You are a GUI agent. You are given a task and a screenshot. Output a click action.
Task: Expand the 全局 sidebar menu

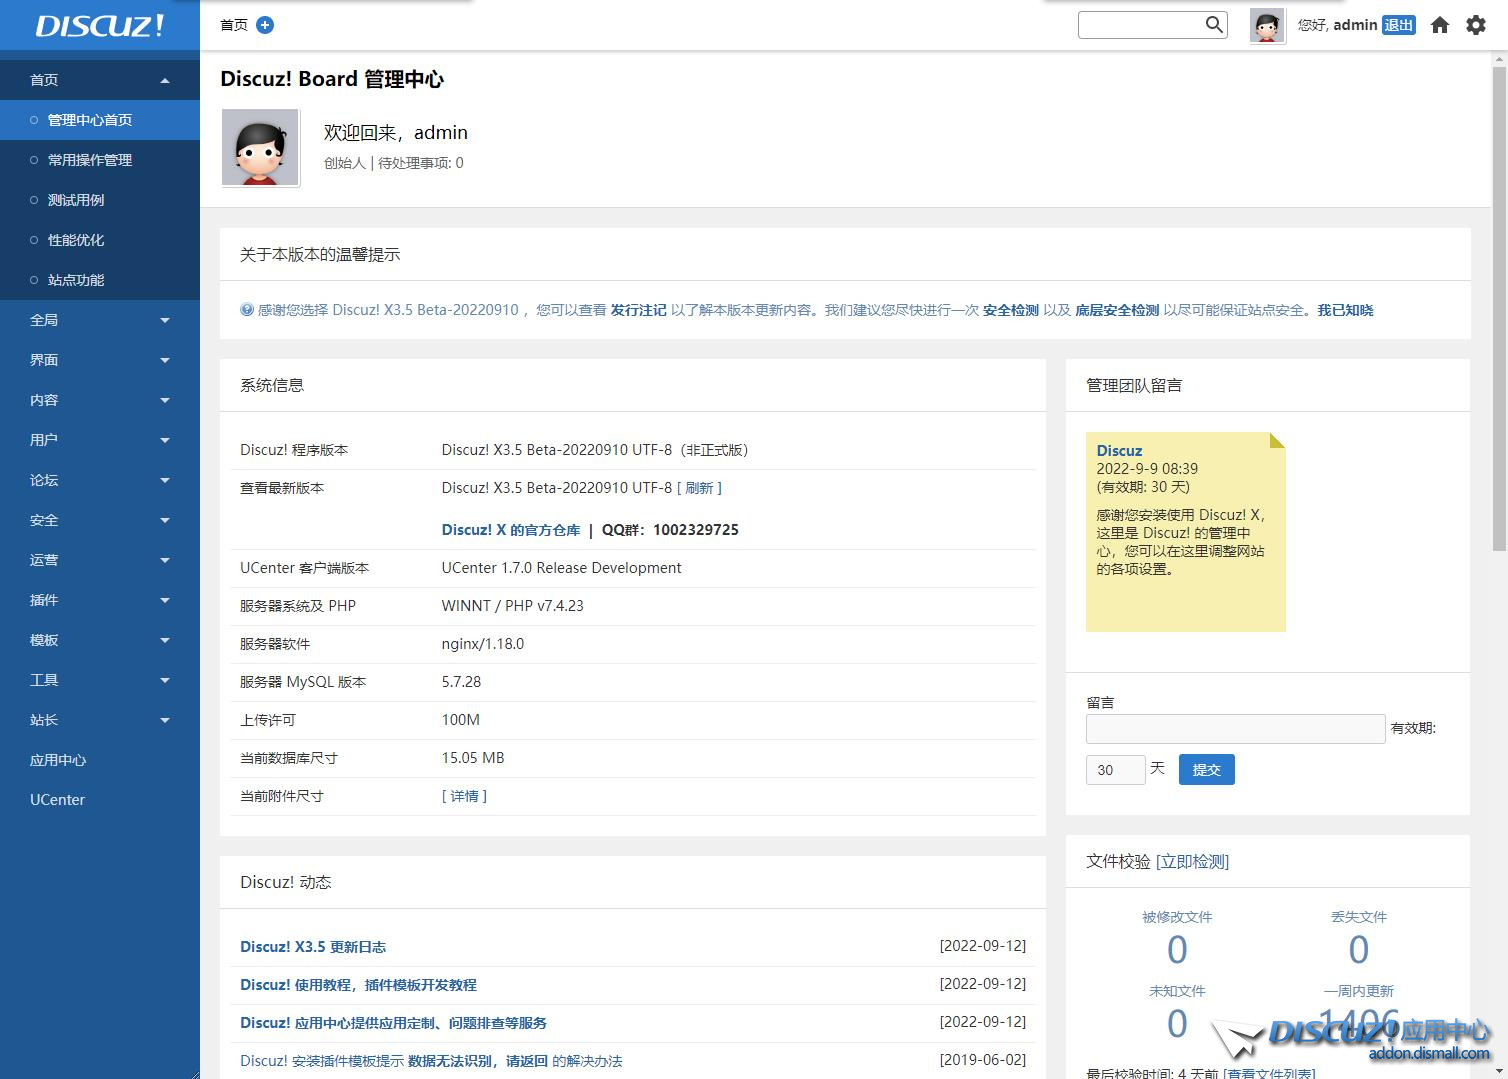(x=100, y=320)
